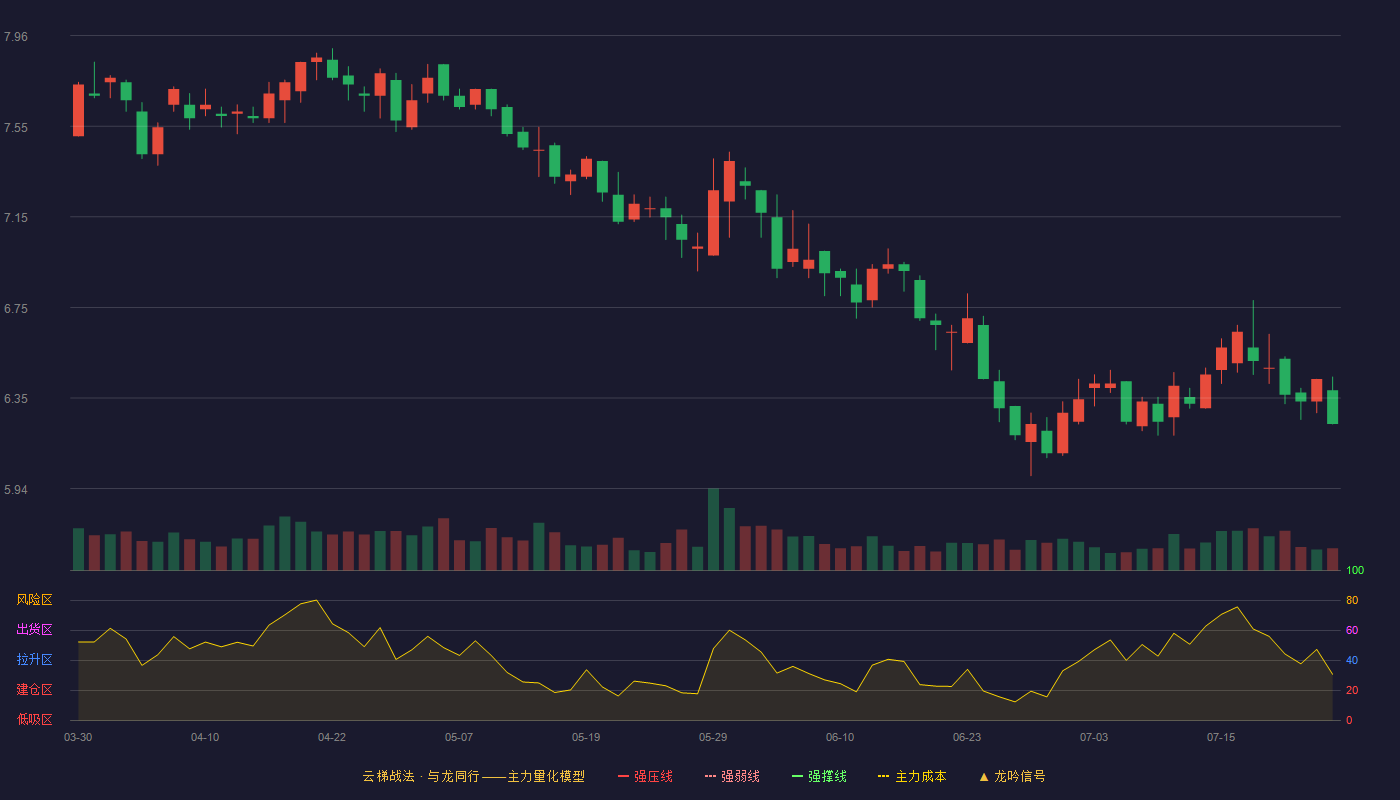Click the 拉升区 zone label

coord(34,660)
